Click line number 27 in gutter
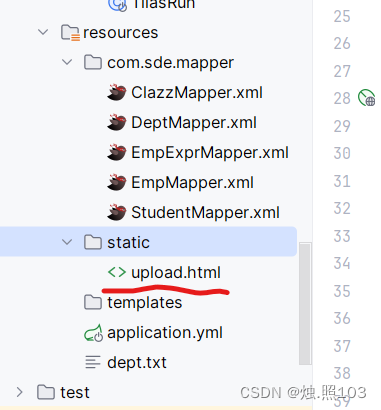The image size is (381, 410). coord(342,71)
